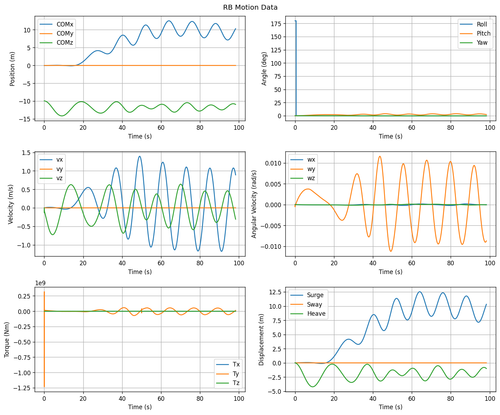Choose the wy legend label
The height and width of the screenshot is (415, 500).
(x=311, y=169)
